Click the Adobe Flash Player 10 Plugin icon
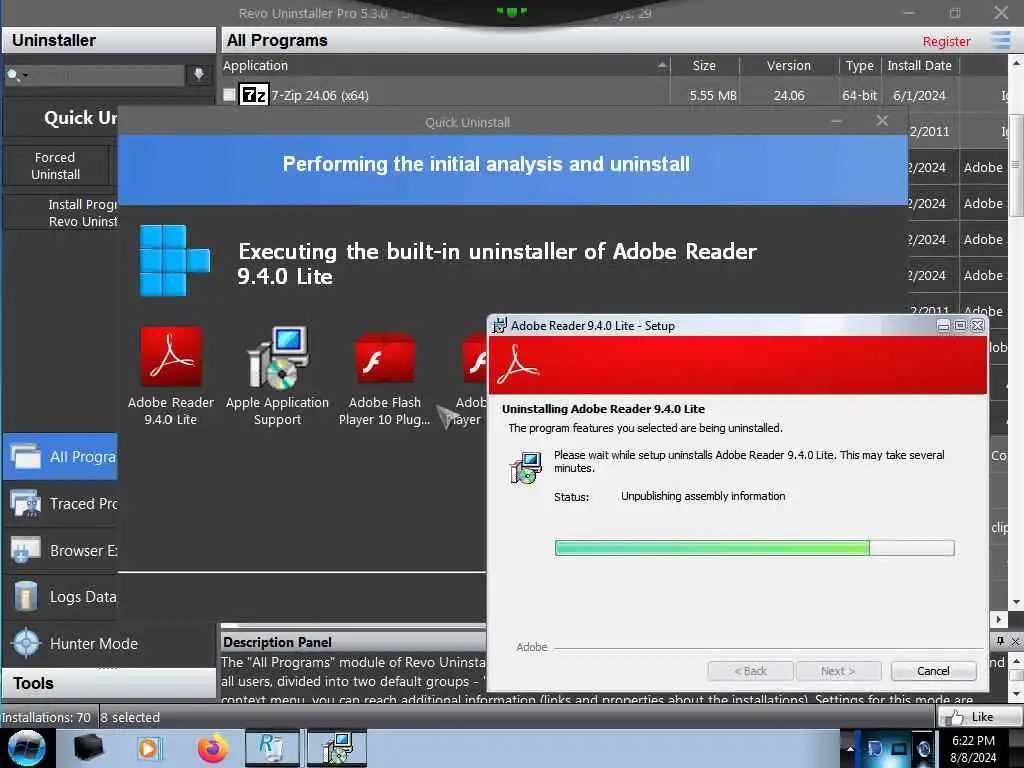This screenshot has height=768, width=1024. coord(385,358)
